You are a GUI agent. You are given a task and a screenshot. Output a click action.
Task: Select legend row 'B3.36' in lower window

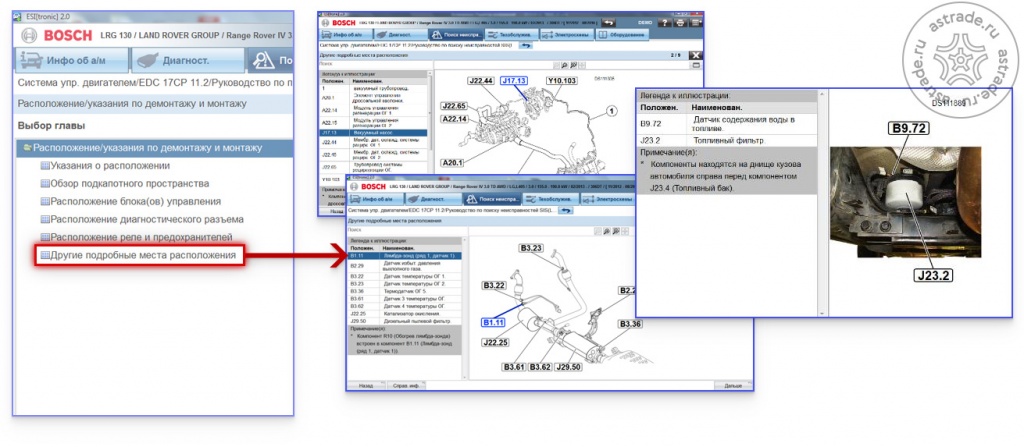click(x=404, y=291)
